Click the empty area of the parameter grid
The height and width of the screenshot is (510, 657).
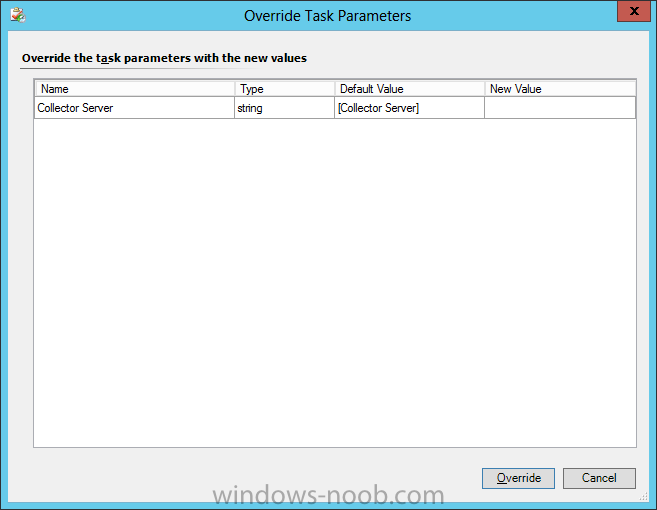coord(335,283)
